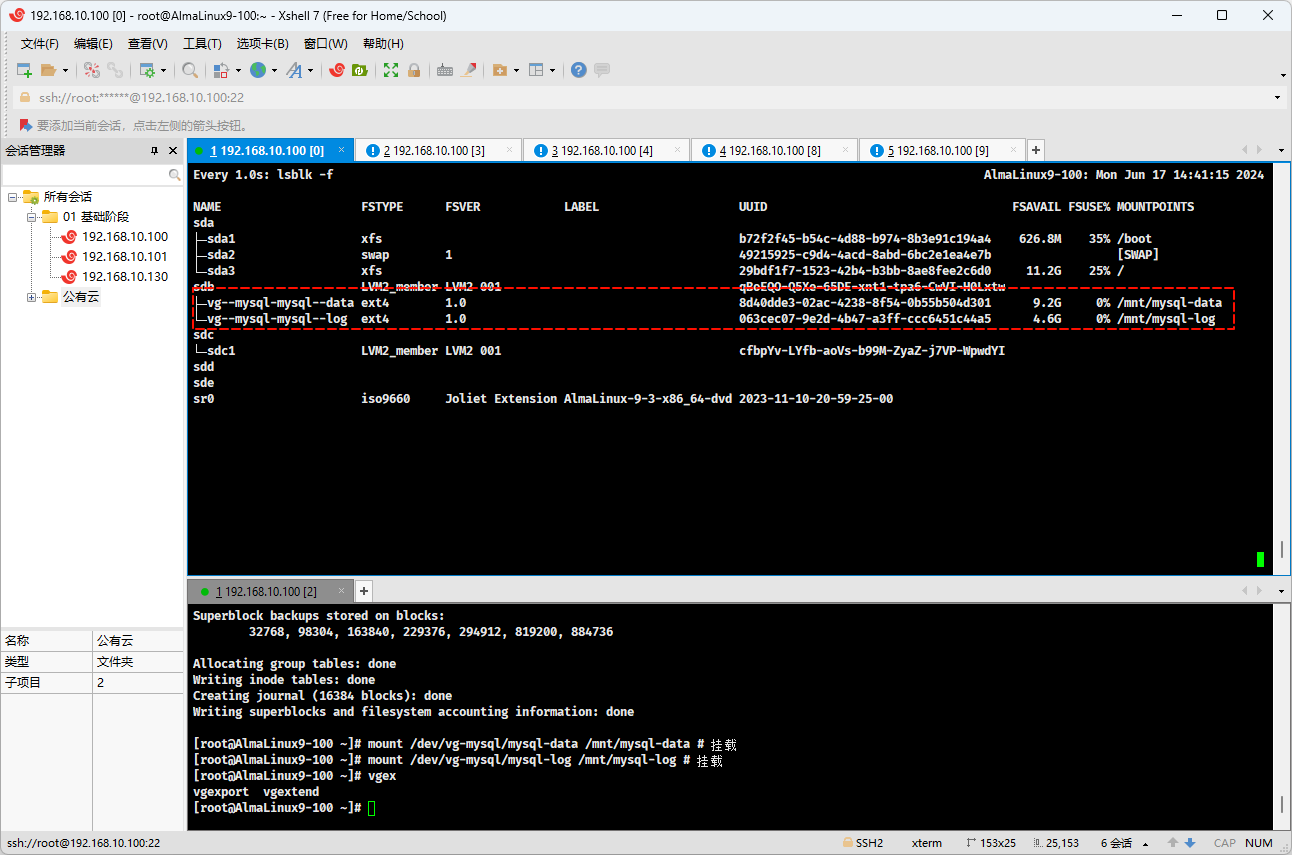Switch to tab 3 192.168.10.100 [4]
Screen dimensions: 1292x855
coord(601,151)
